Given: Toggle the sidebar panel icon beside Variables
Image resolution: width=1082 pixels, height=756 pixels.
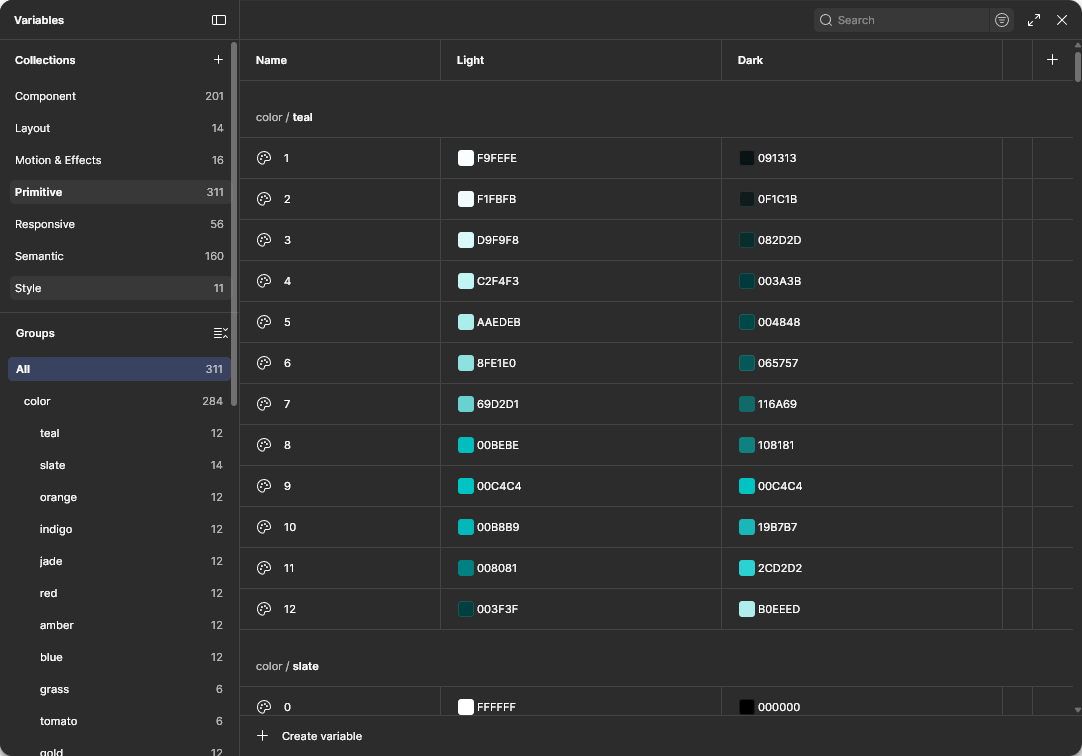Looking at the screenshot, I should (219, 20).
